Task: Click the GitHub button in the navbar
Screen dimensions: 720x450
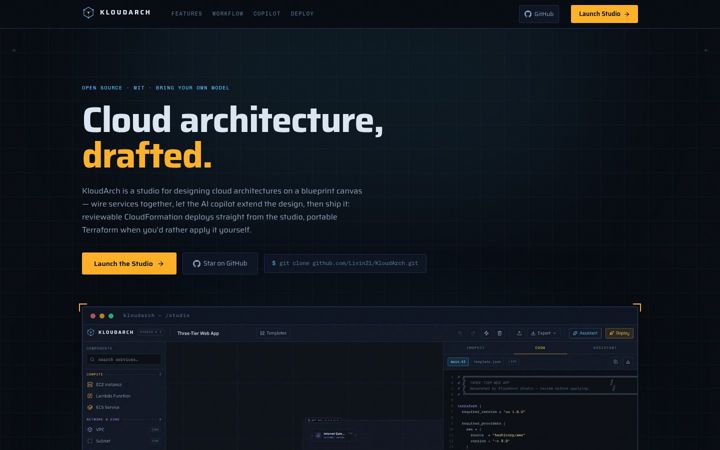Action: 539,14
